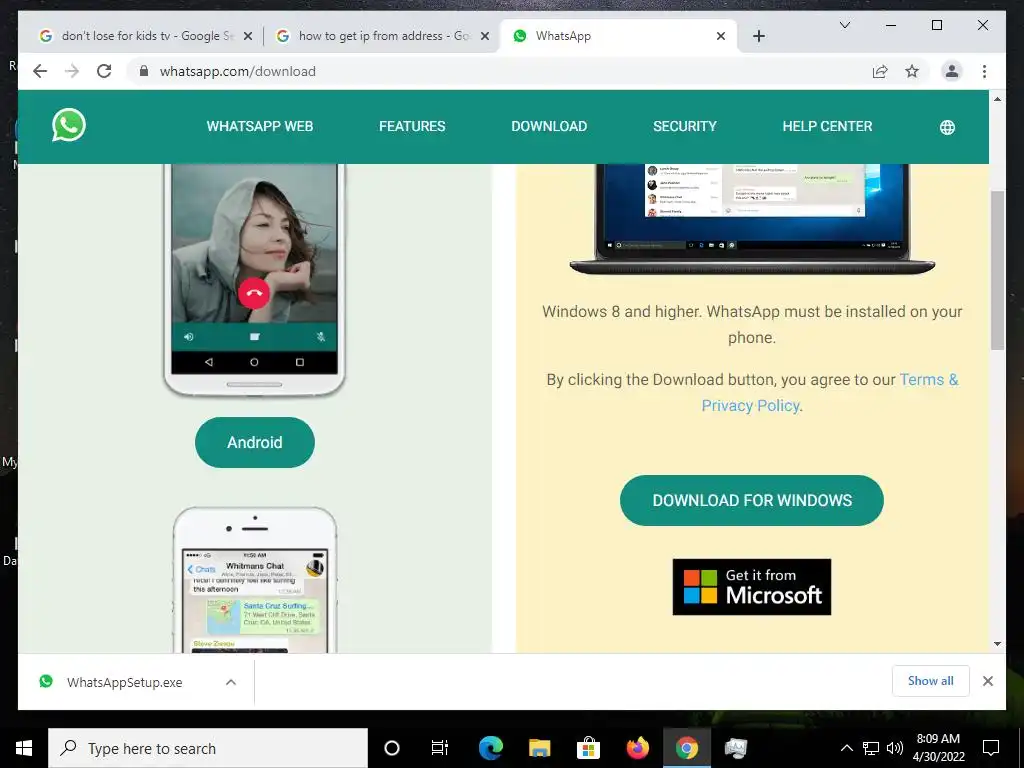Open Task View from the taskbar
Image resolution: width=1024 pixels, height=768 pixels.
point(440,748)
